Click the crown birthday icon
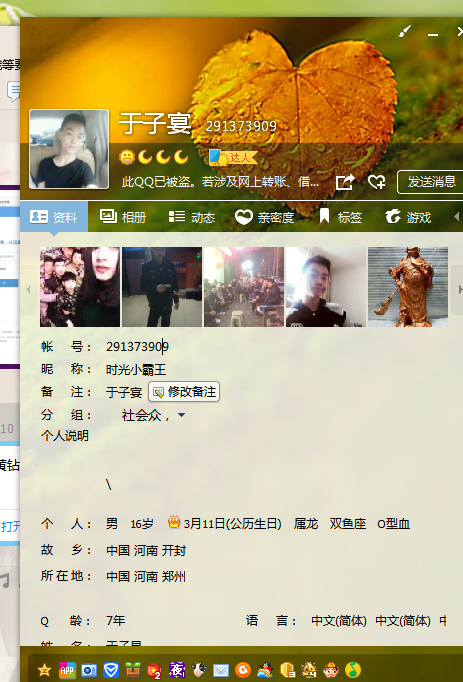The width and height of the screenshot is (463, 682). [174, 522]
